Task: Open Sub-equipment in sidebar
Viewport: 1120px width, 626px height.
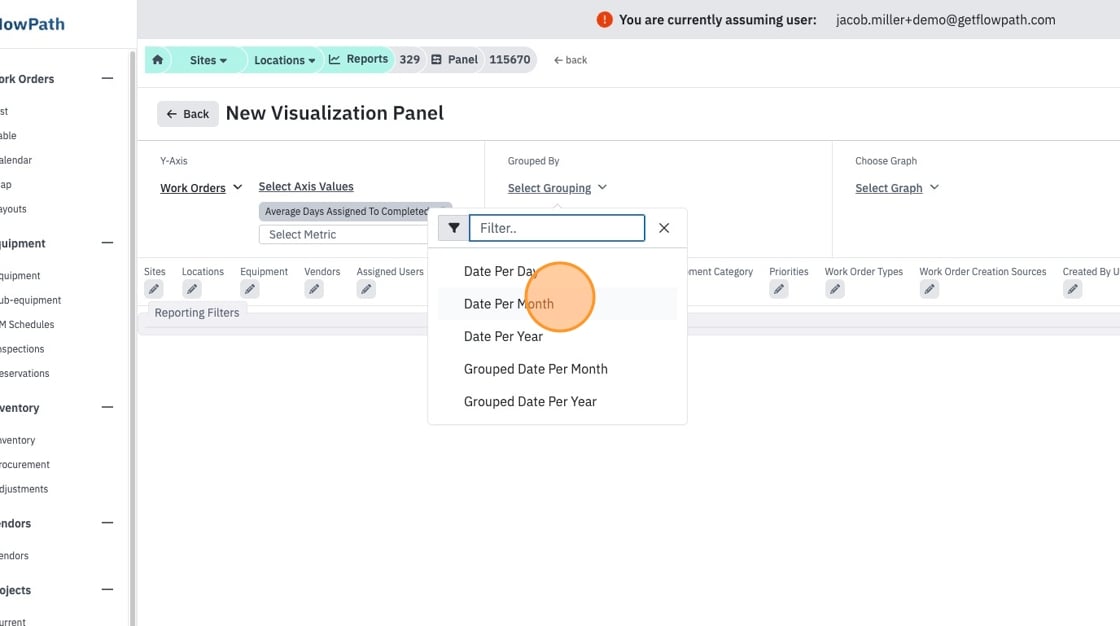Action: [30, 300]
